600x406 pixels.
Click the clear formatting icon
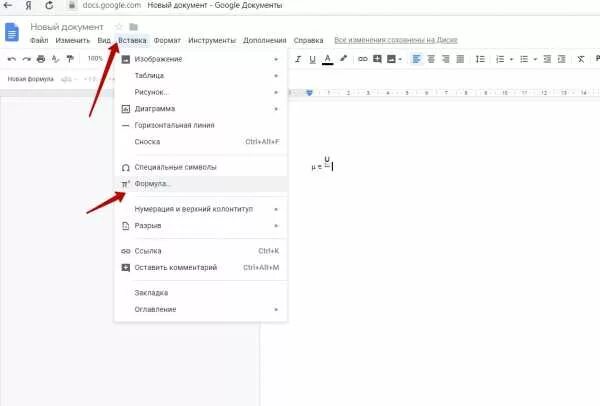pos(581,59)
